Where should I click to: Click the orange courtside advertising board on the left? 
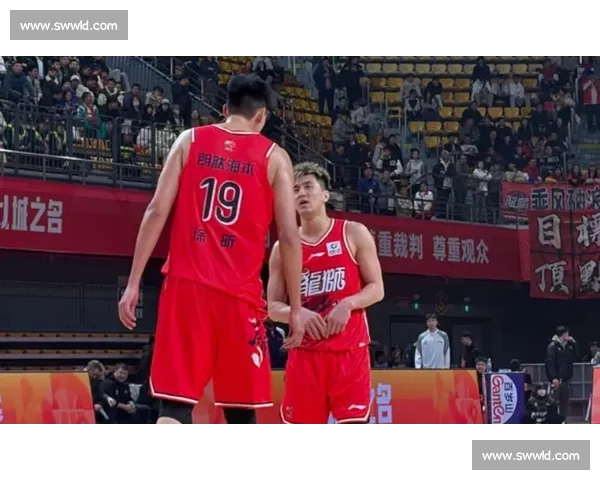(x=45, y=398)
